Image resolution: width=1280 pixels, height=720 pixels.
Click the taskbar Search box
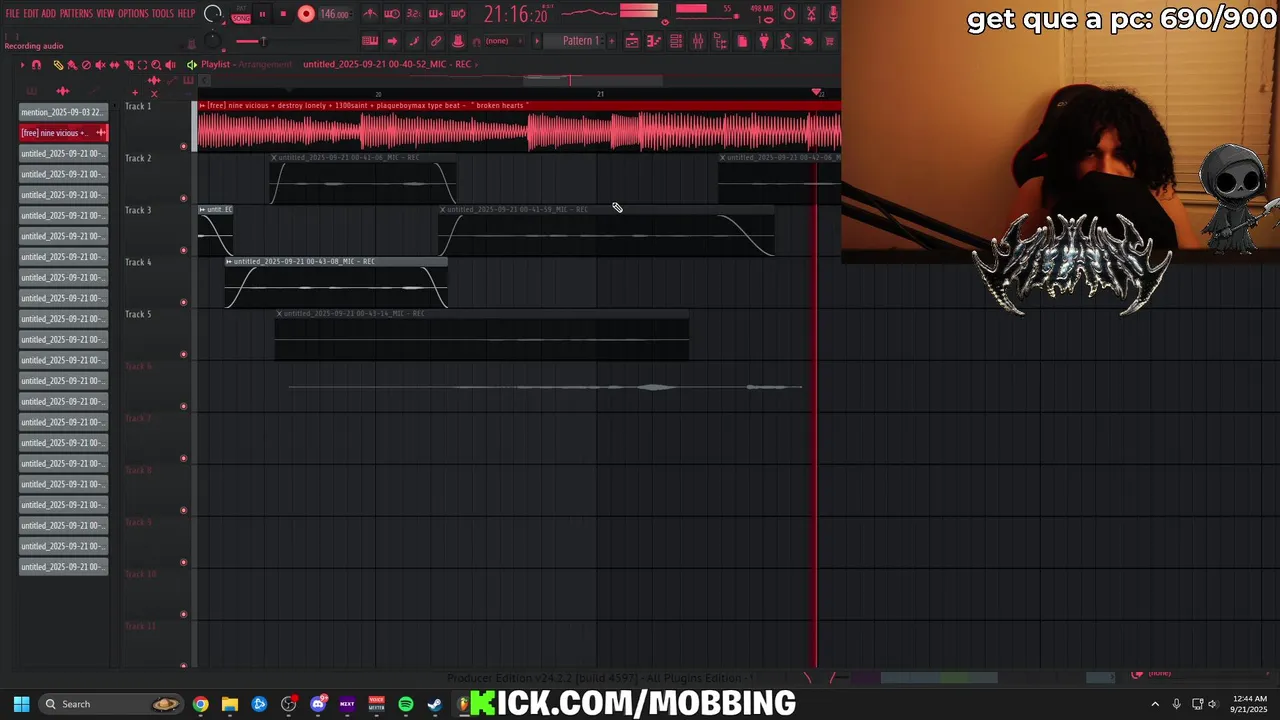click(x=110, y=704)
